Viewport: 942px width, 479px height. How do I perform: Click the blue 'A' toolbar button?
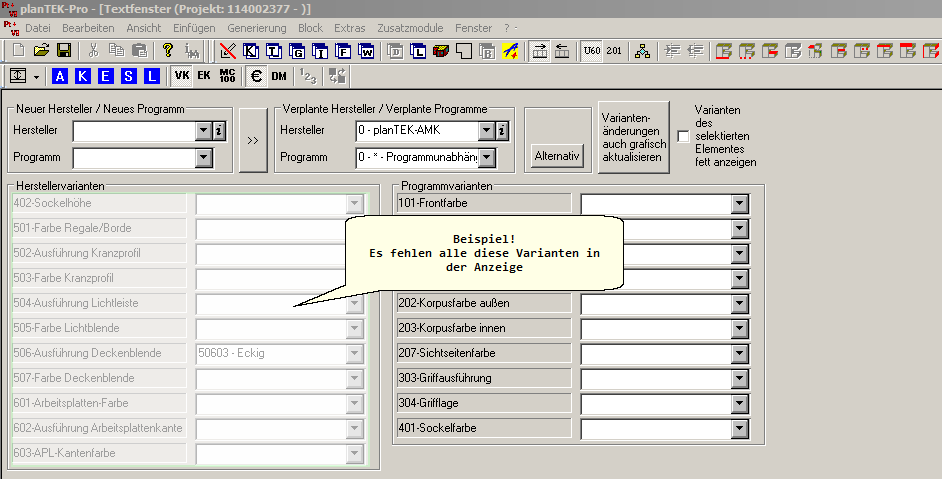tap(59, 76)
